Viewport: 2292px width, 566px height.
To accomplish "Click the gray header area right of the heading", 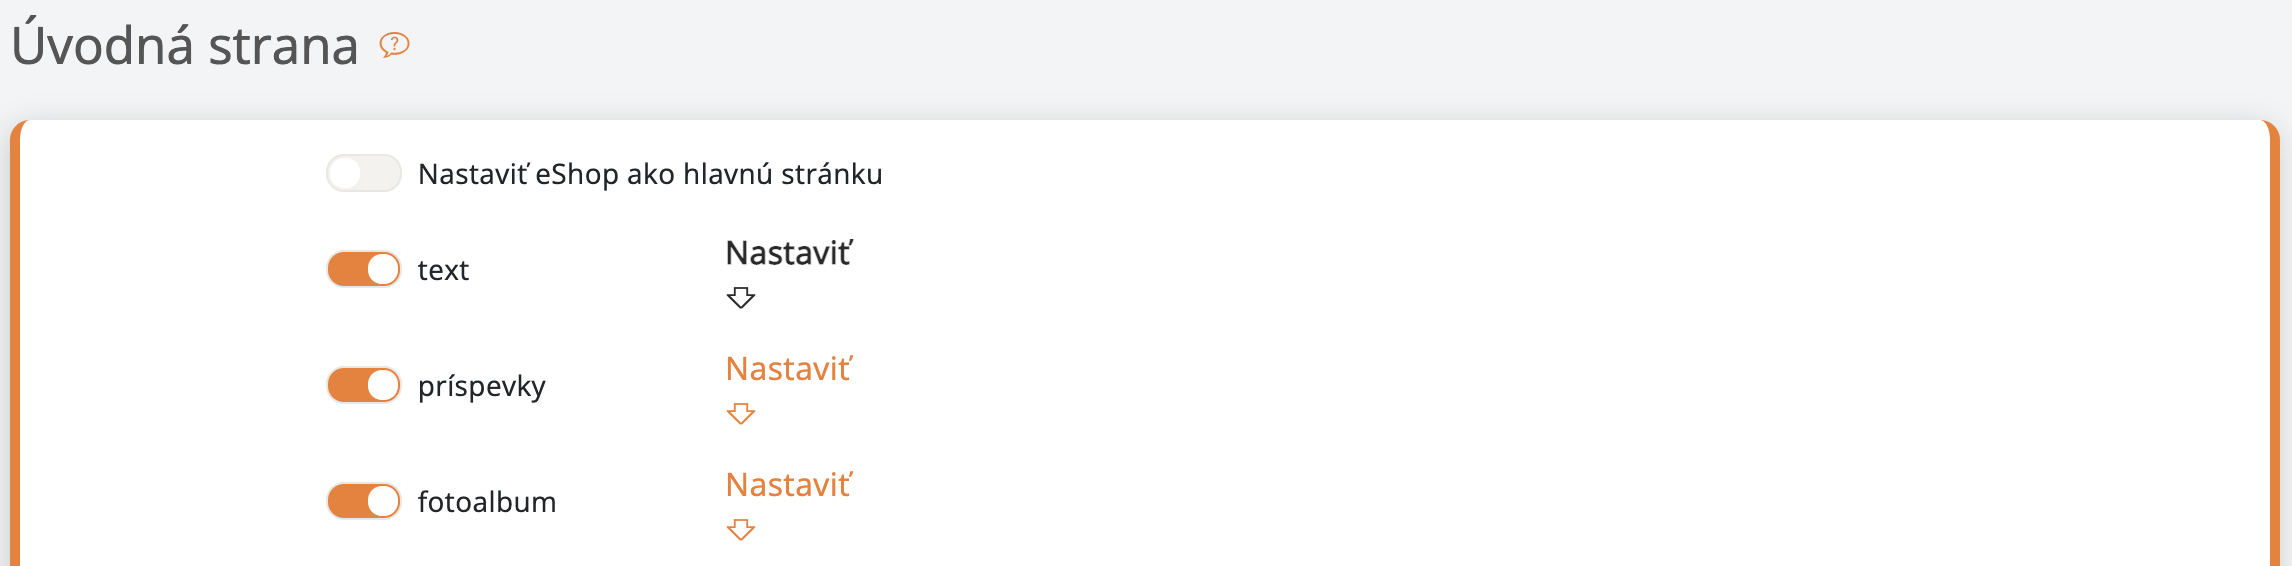I will (x=1300, y=50).
